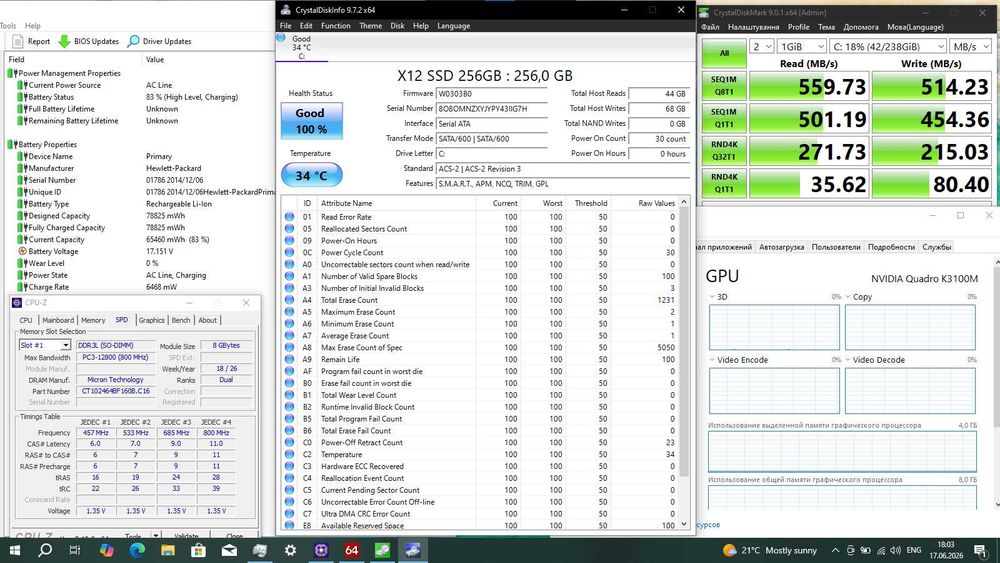Switch to Memory tab in CPU-Z

point(93,320)
